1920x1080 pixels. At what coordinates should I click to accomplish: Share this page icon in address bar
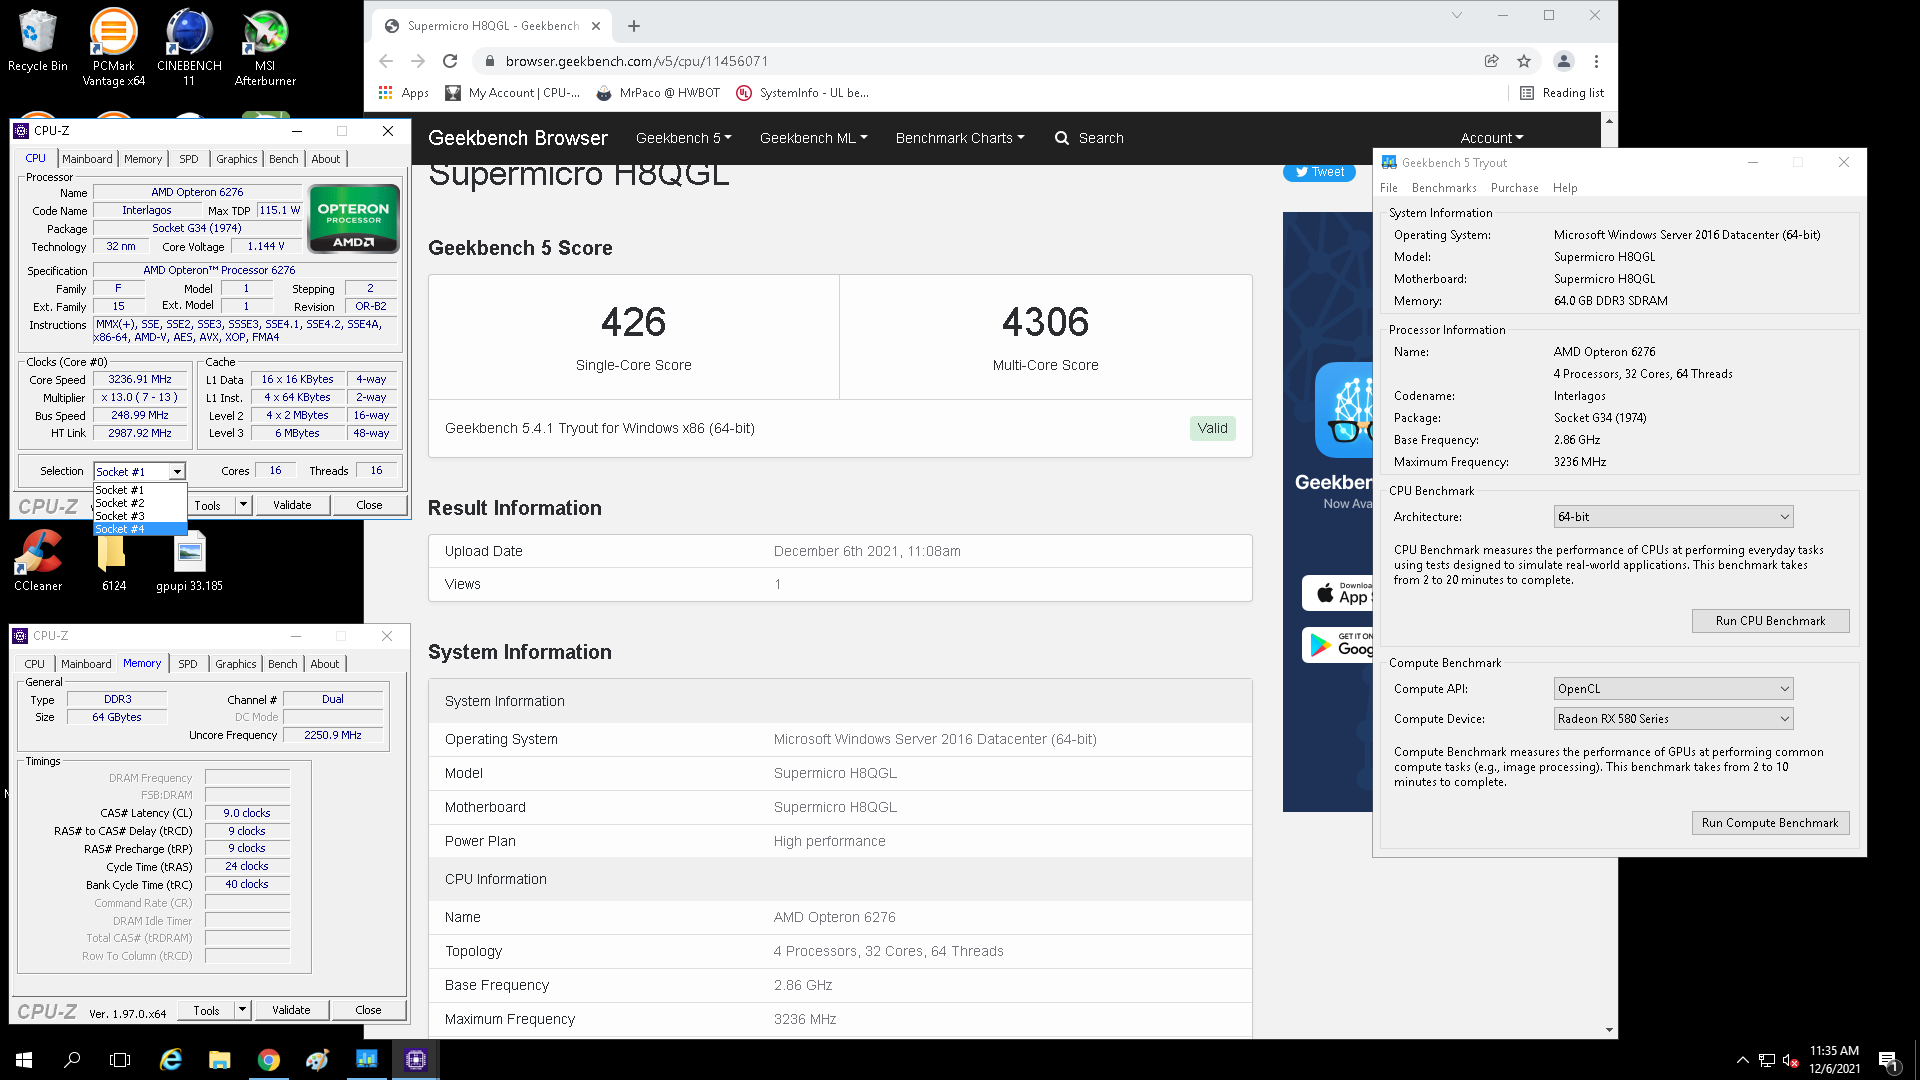pos(1491,61)
